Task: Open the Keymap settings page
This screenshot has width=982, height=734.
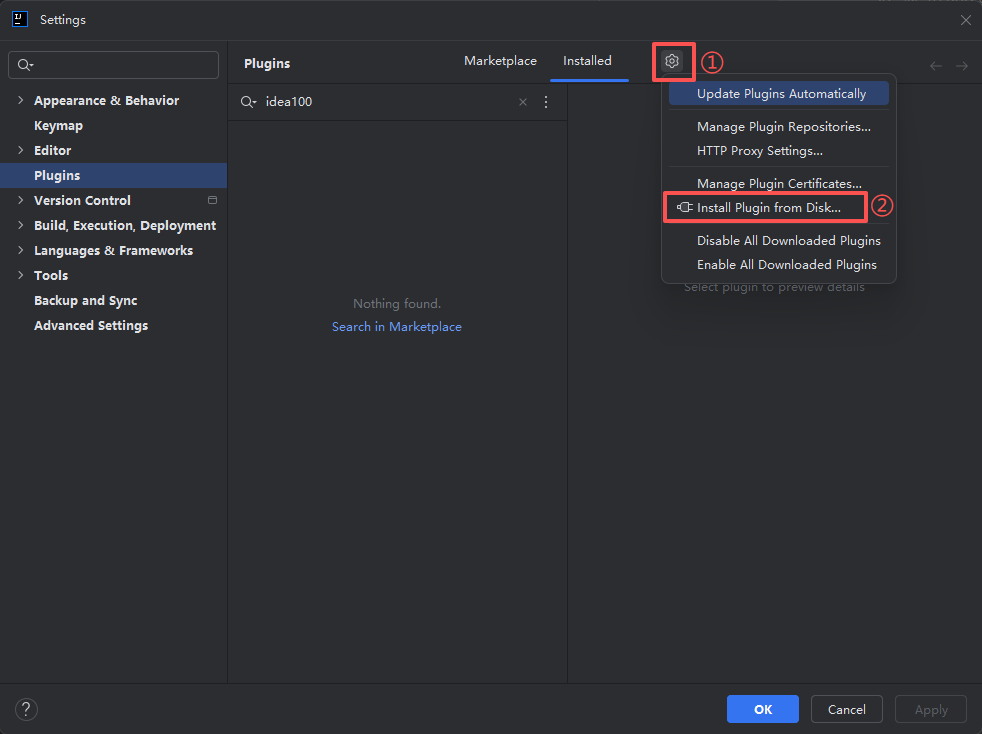Action: coord(58,126)
